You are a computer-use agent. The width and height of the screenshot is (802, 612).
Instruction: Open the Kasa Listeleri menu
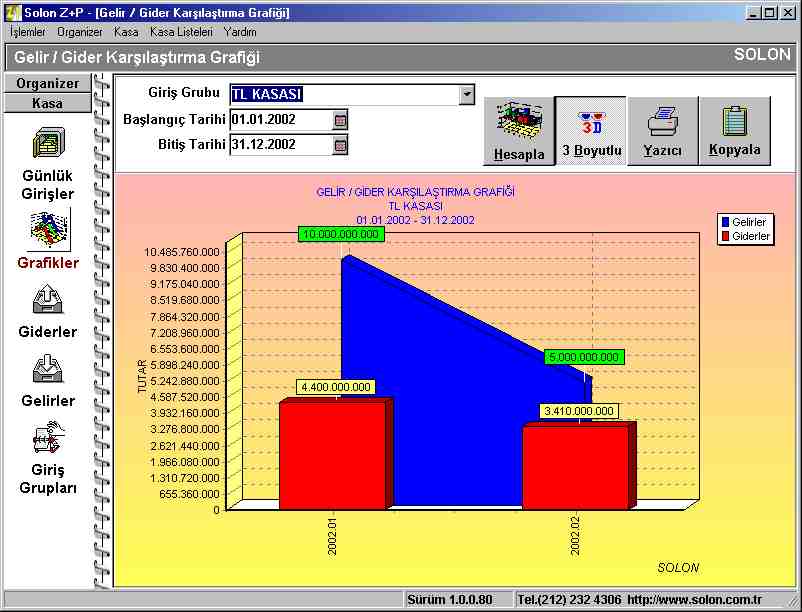181,32
